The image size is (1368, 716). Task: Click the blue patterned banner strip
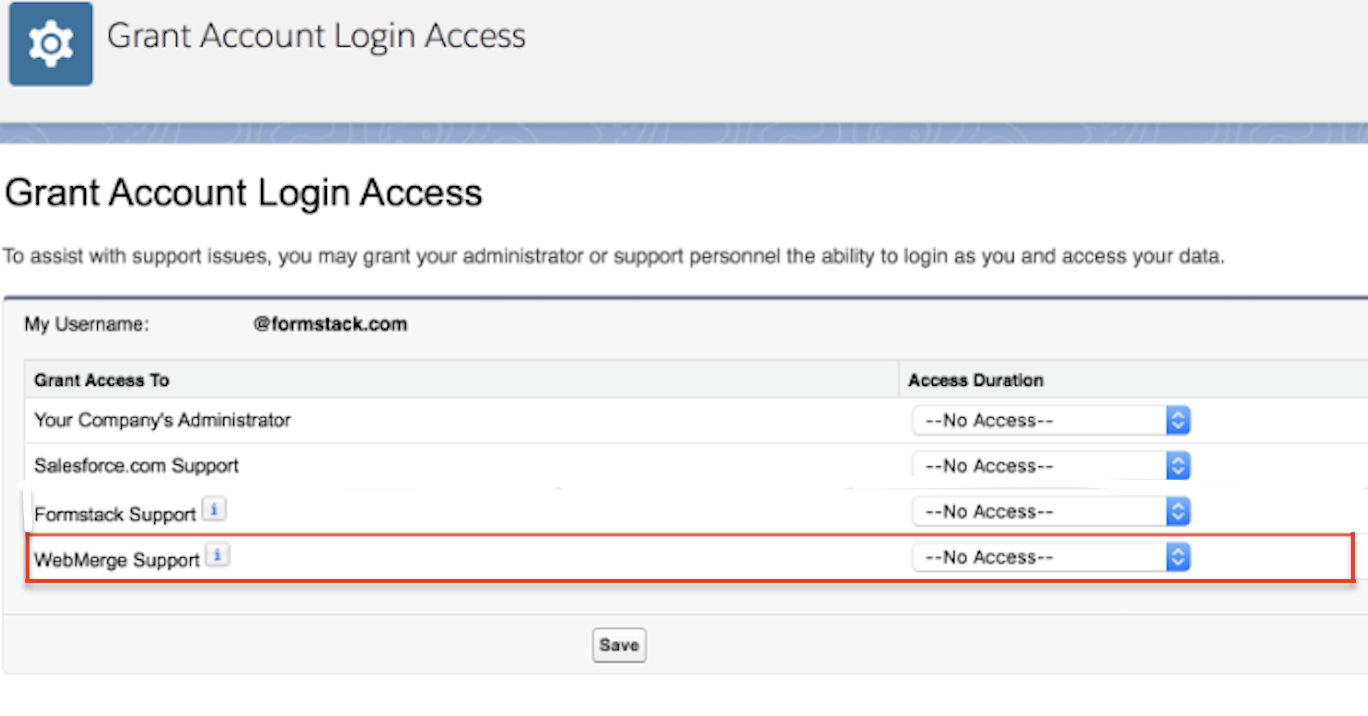pyautogui.click(x=684, y=134)
